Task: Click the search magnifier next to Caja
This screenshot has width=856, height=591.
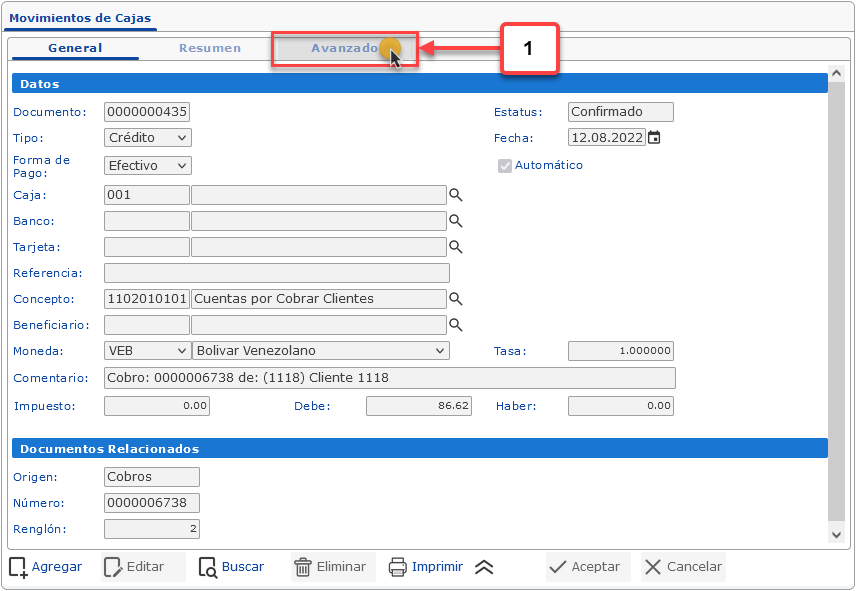Action: pyautogui.click(x=455, y=195)
